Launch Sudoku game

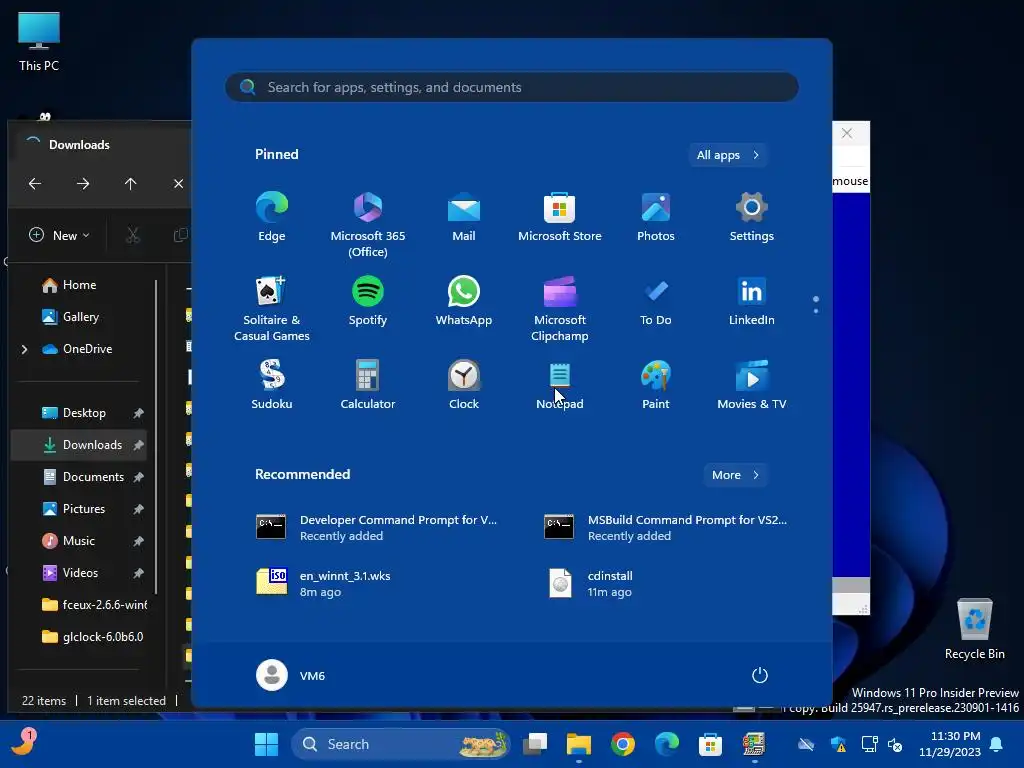(x=272, y=385)
